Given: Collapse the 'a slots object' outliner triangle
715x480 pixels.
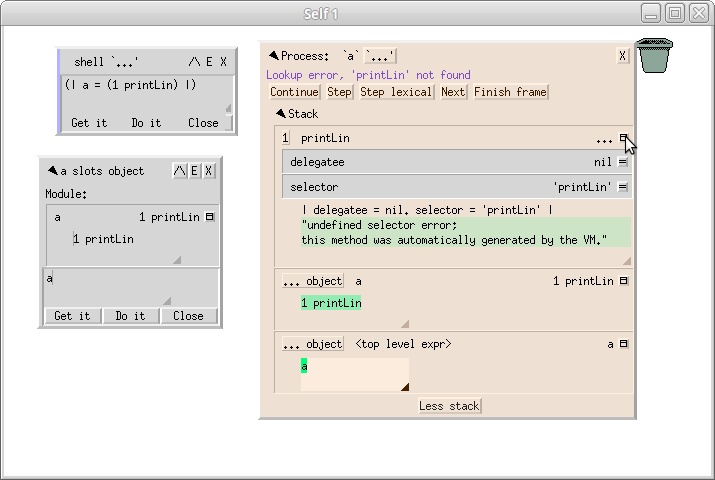Looking at the screenshot, I should click(x=52, y=171).
